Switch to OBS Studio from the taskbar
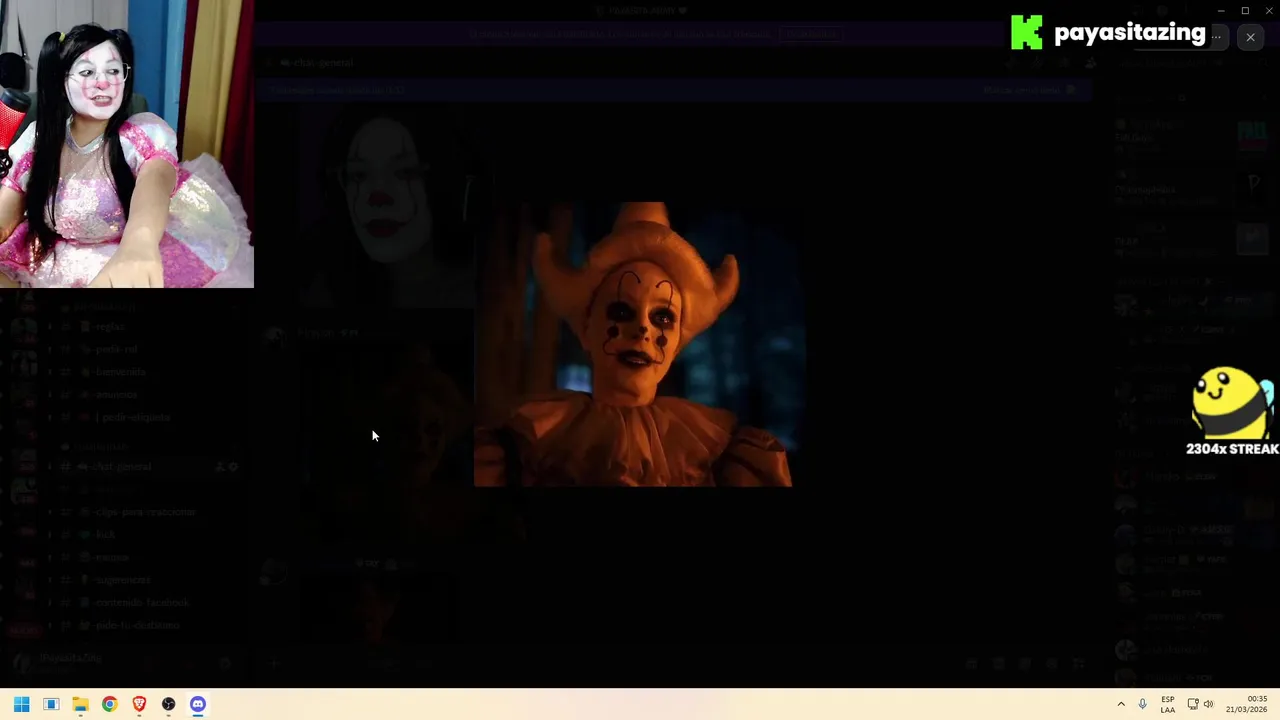 click(x=168, y=704)
